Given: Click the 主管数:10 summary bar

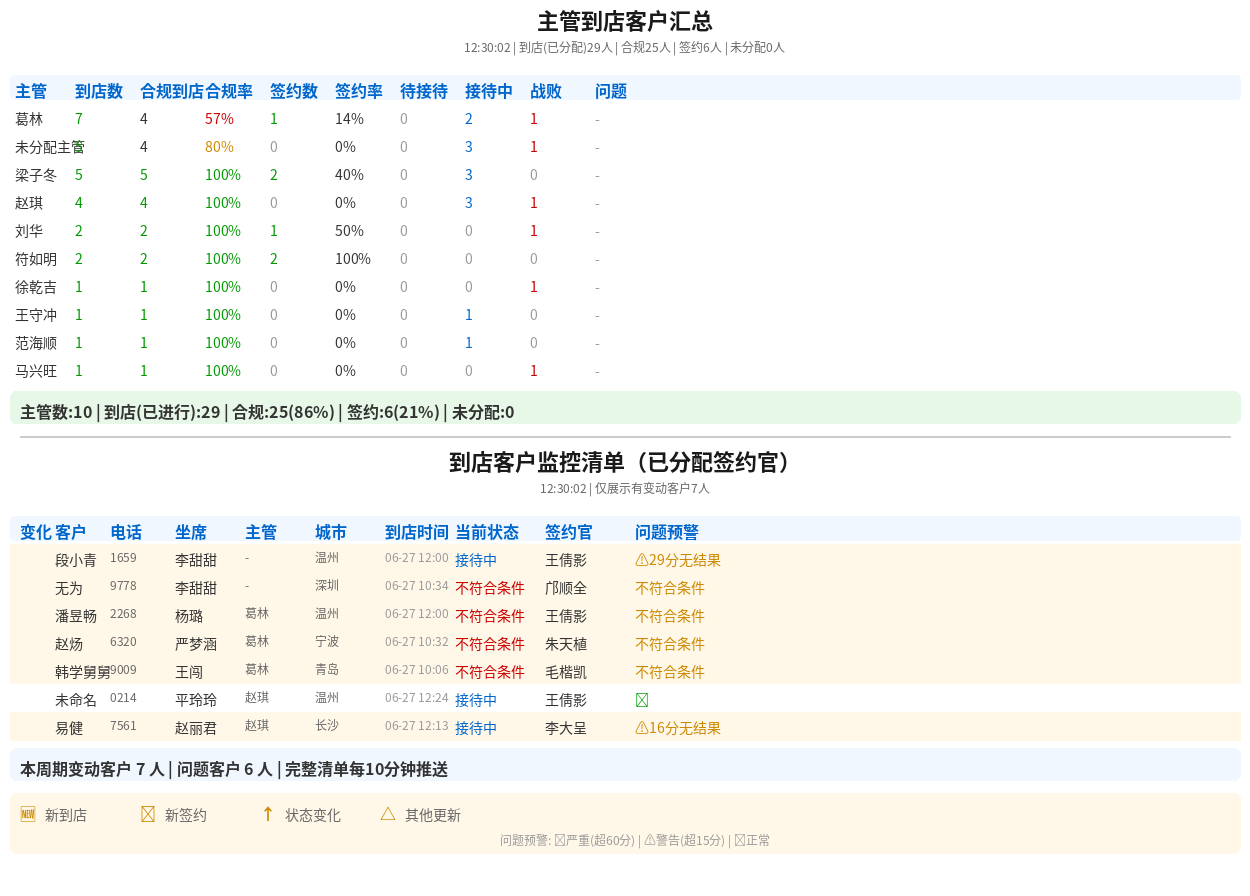Looking at the screenshot, I should pyautogui.click(x=625, y=408).
